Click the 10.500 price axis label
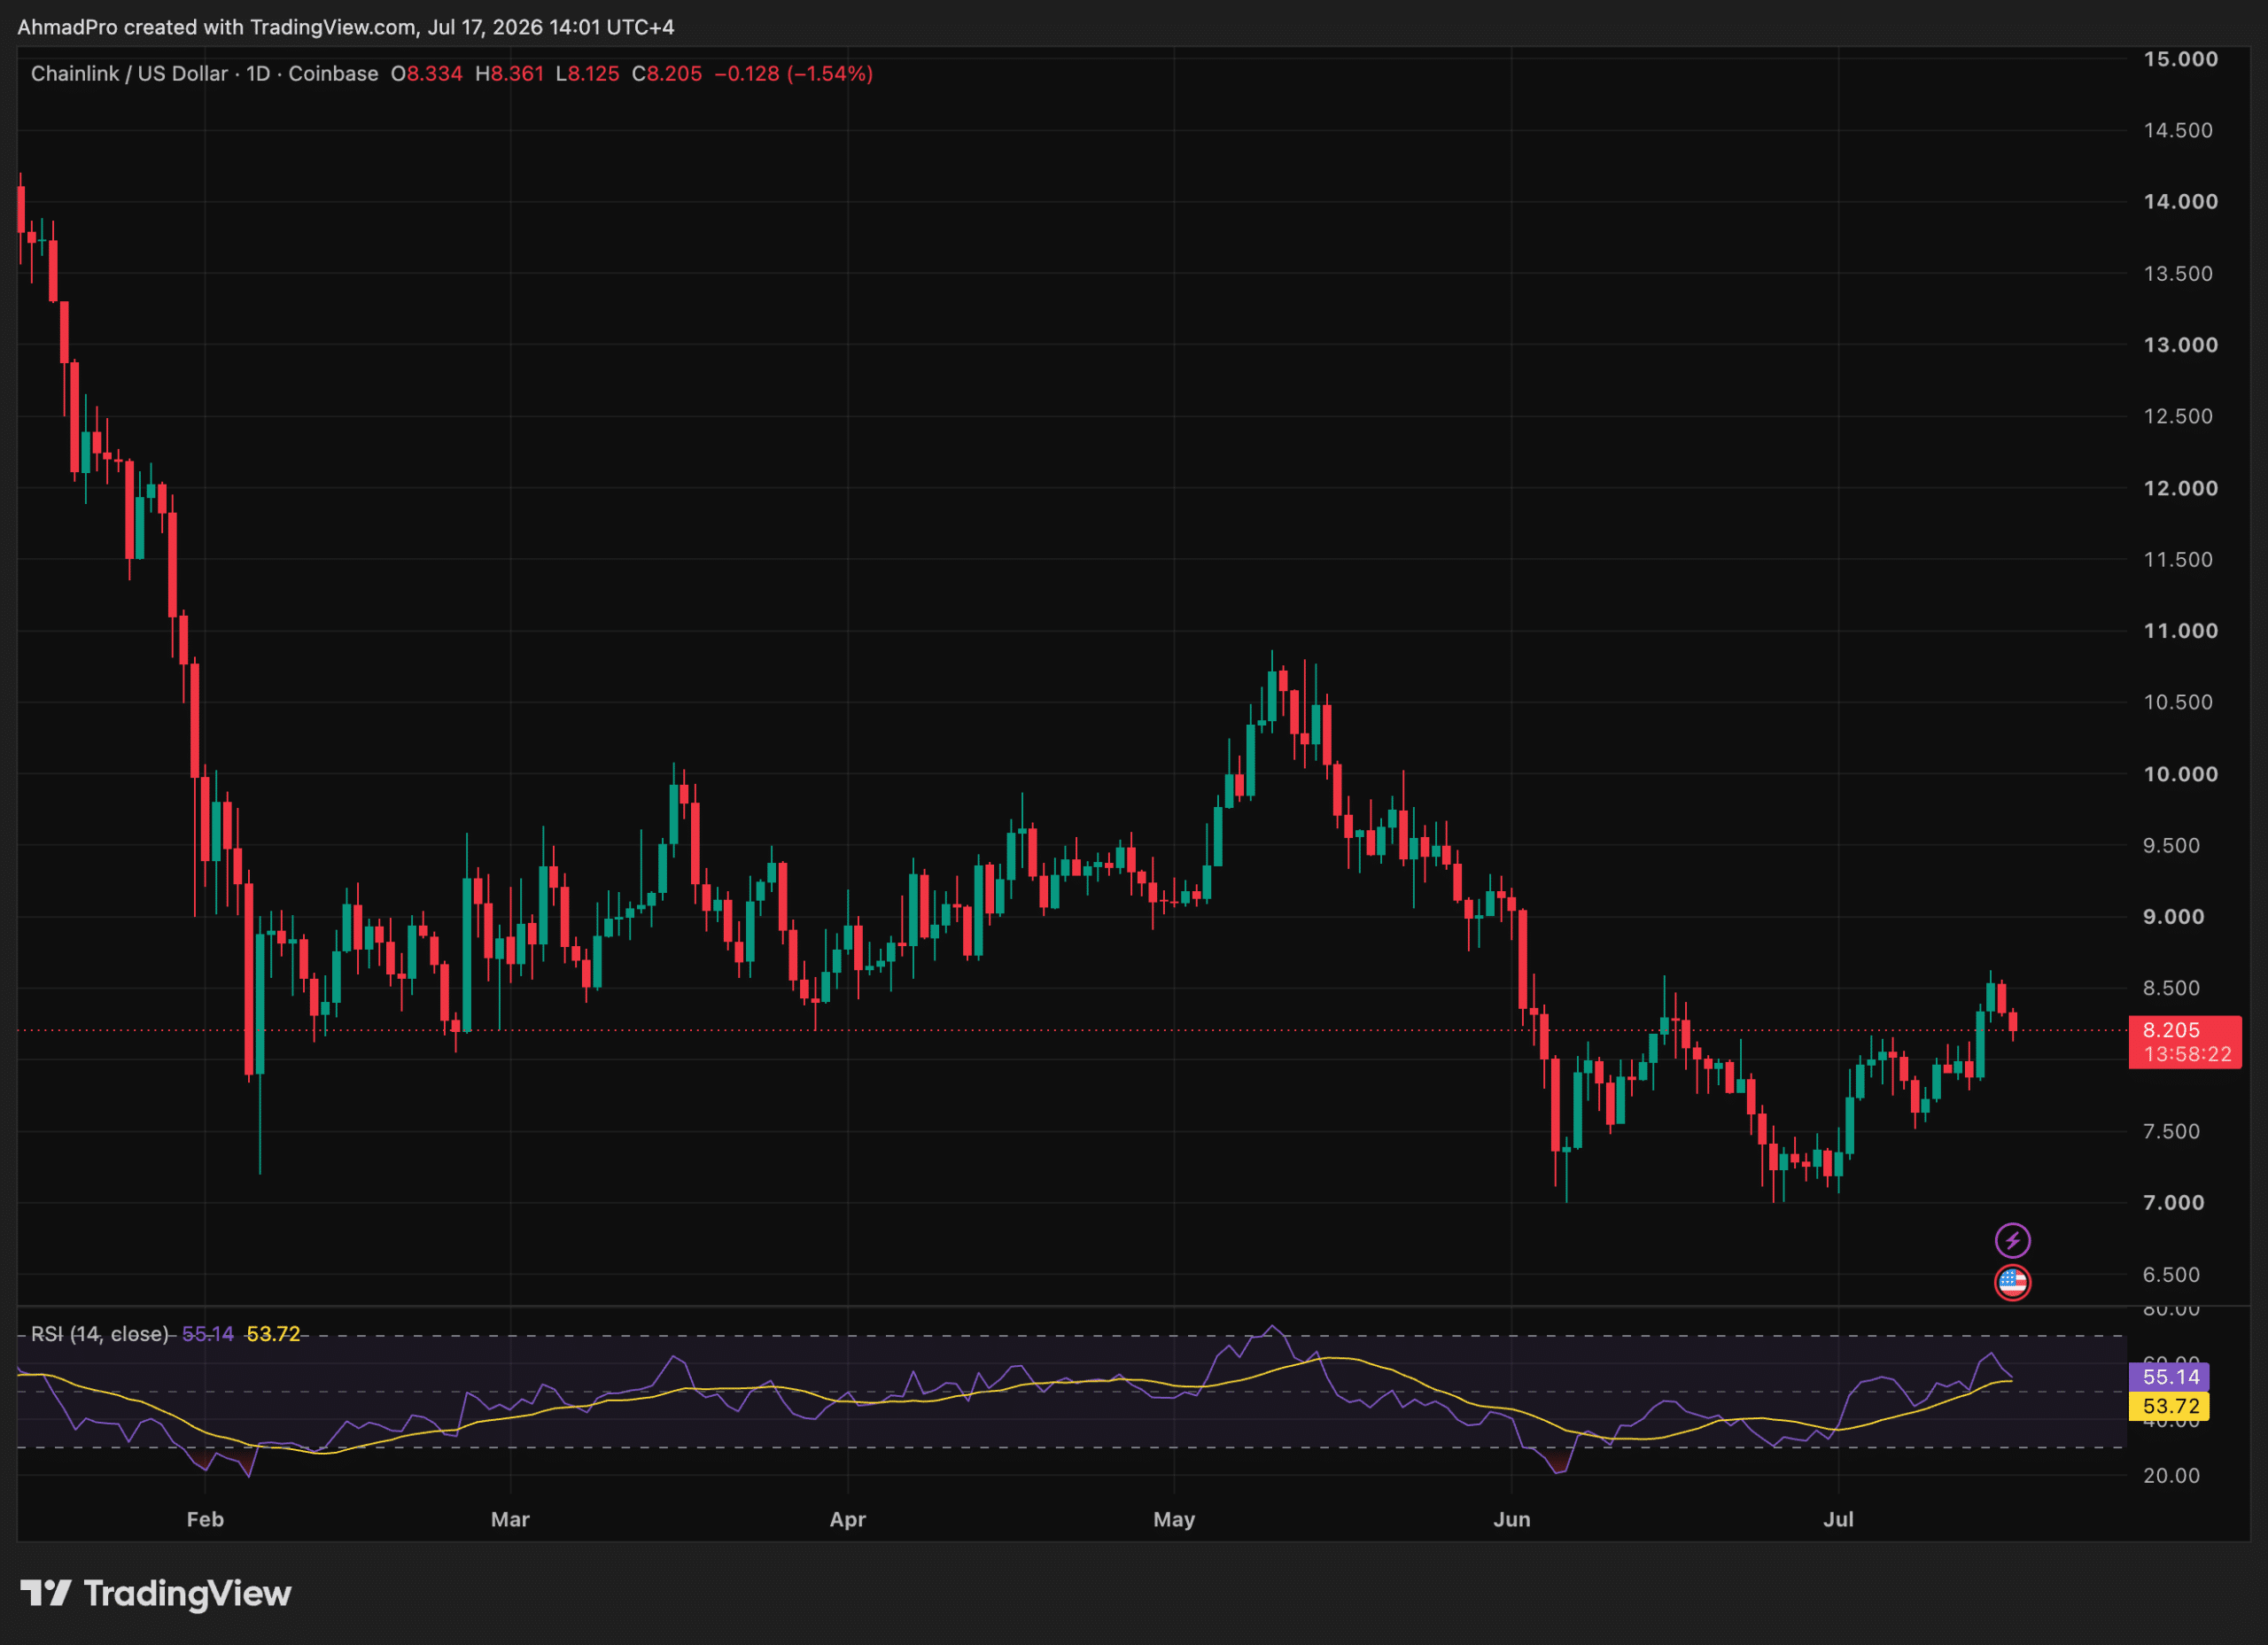This screenshot has width=2268, height=1645. pos(2178,702)
